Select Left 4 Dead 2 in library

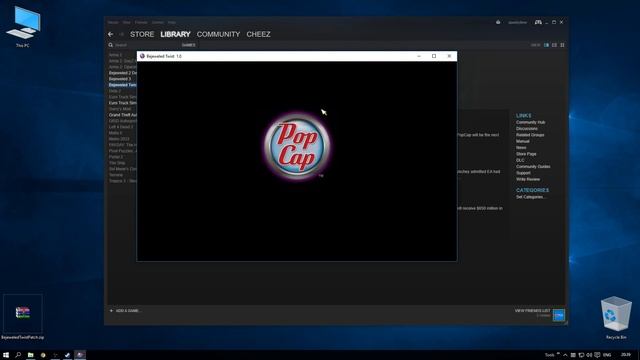point(121,127)
